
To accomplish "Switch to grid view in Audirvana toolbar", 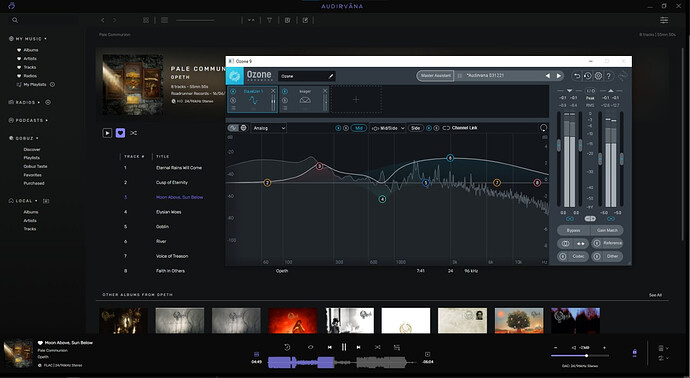I will pyautogui.click(x=146, y=20).
